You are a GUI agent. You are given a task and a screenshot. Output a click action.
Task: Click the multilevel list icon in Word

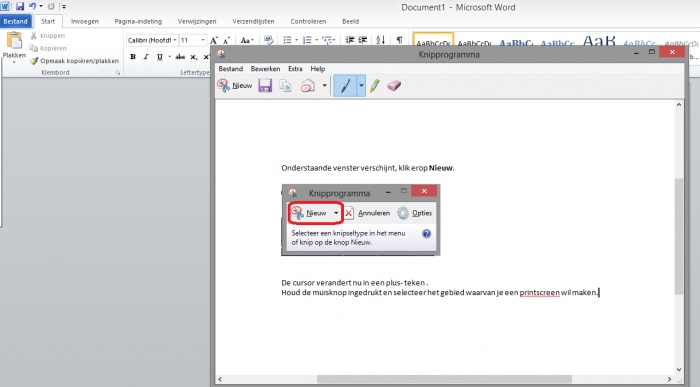click(x=327, y=40)
